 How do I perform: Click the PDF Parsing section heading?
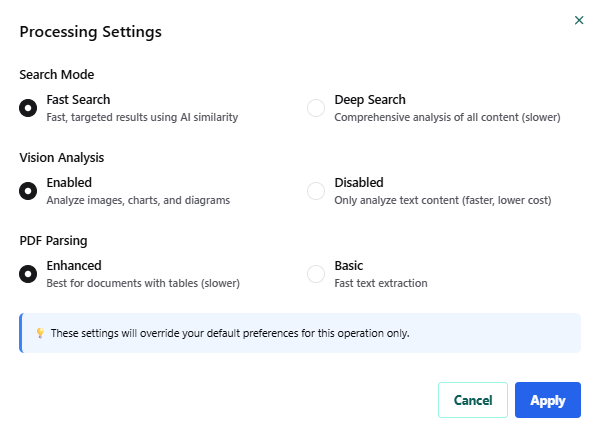pos(53,241)
